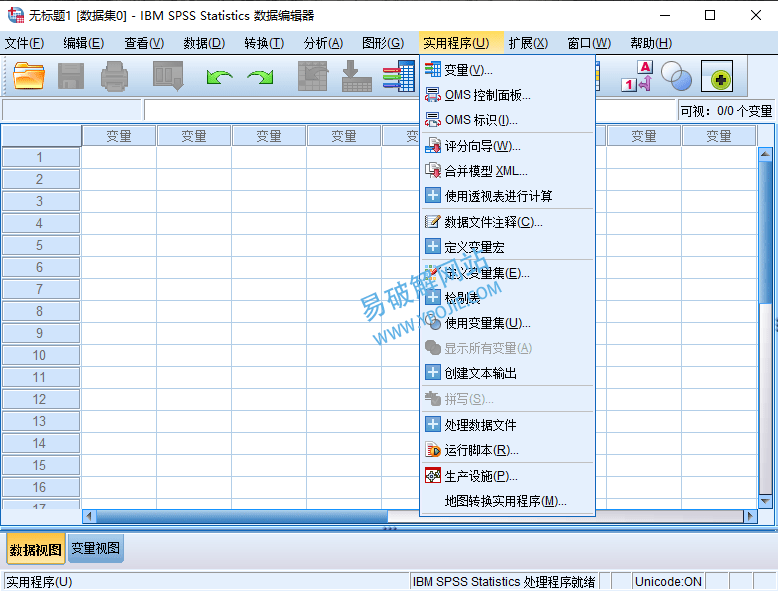Click the Print toolbar icon

point(115,76)
